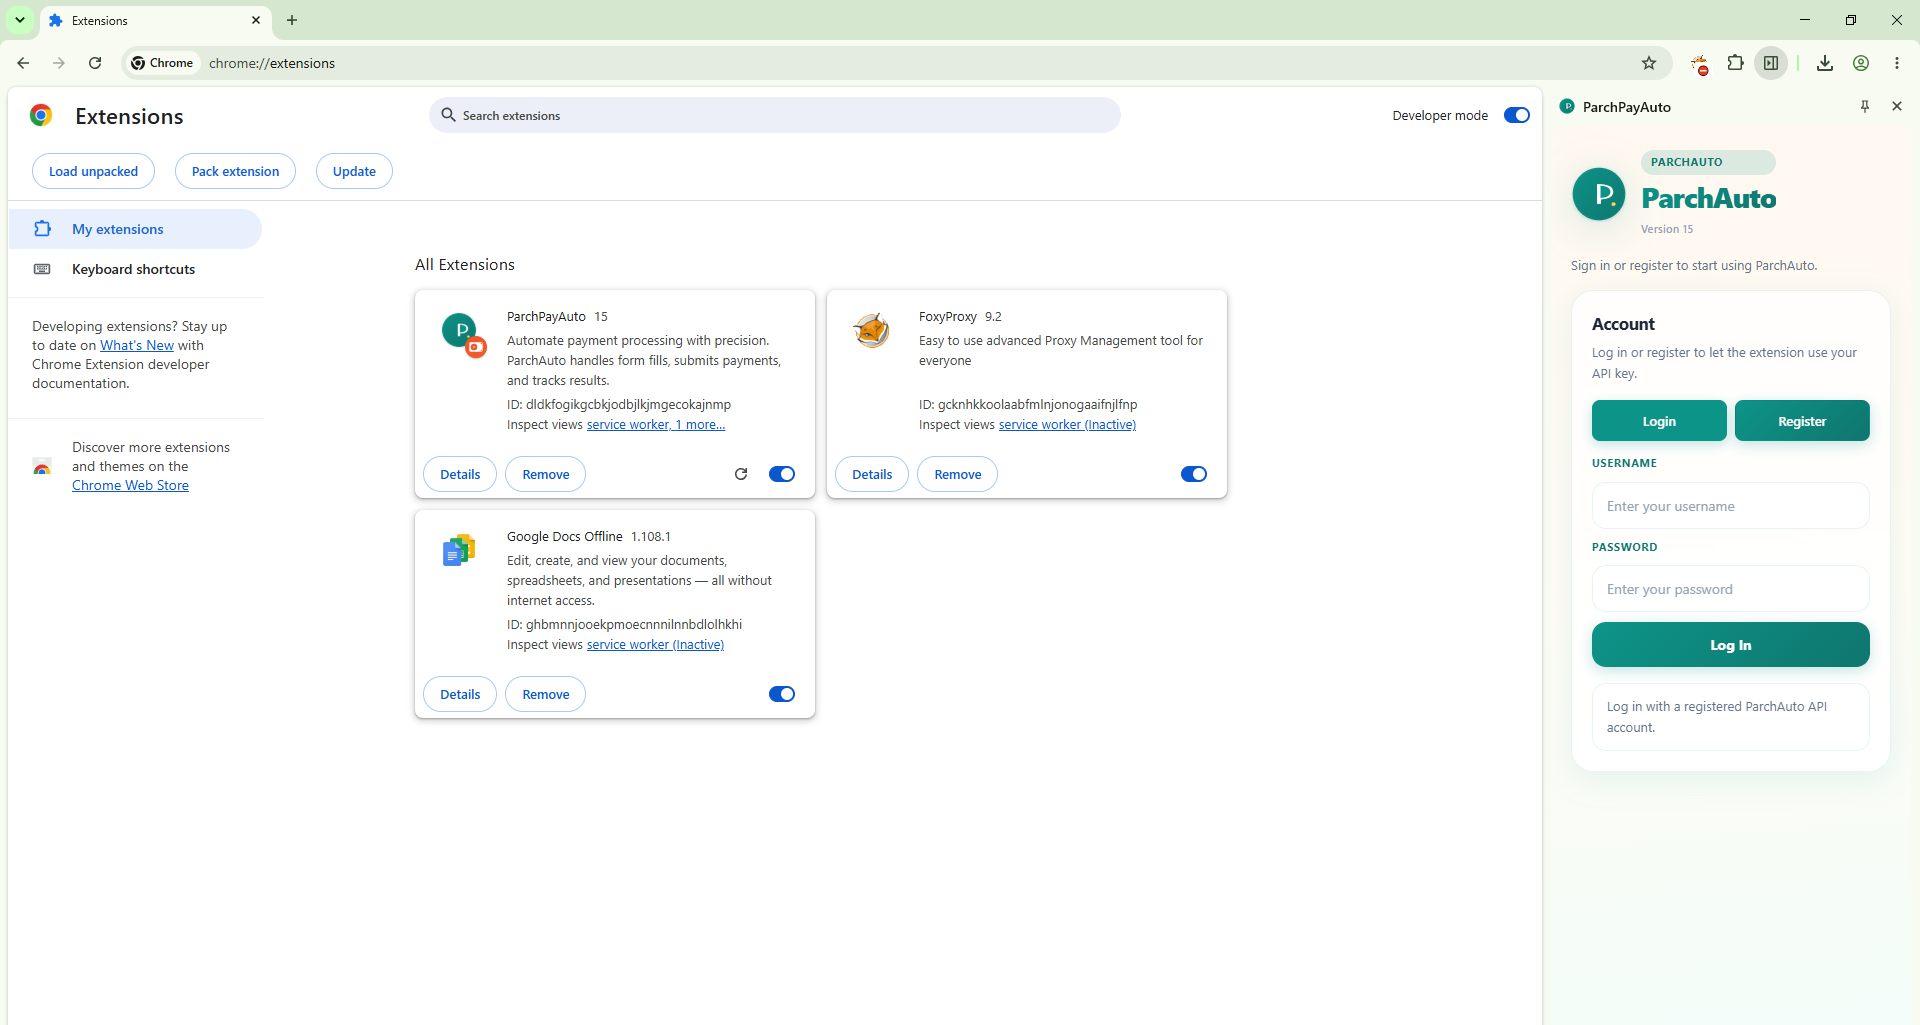Focus the password input field
Image resolution: width=1920 pixels, height=1025 pixels.
[x=1731, y=589]
